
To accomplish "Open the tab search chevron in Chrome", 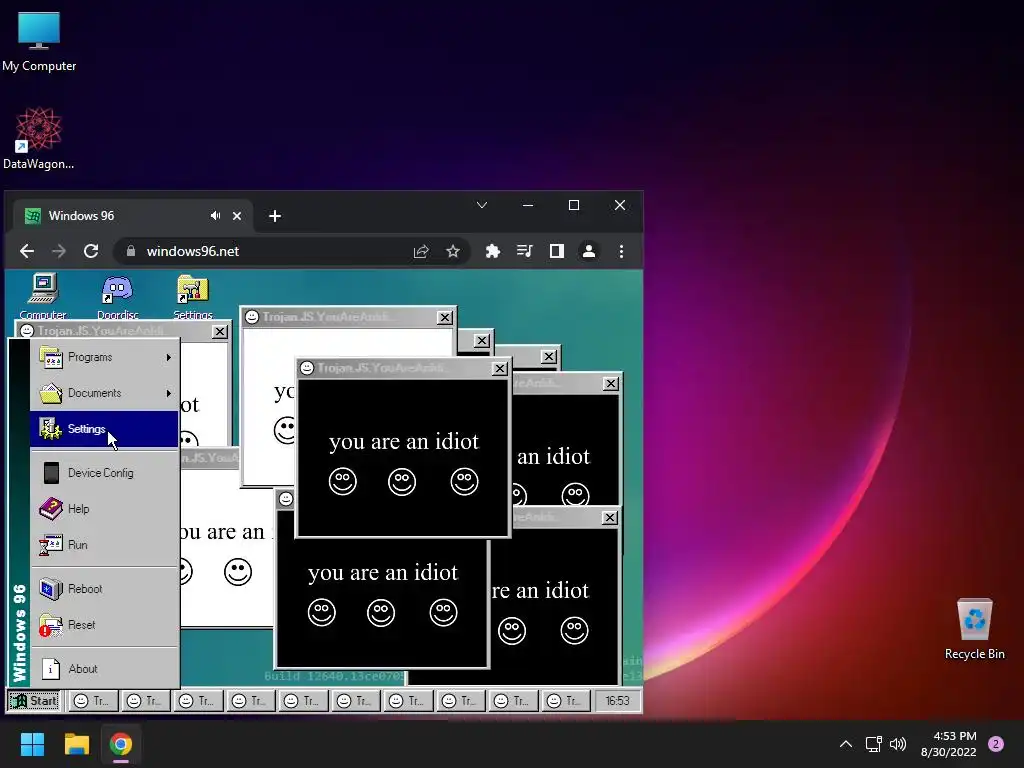I will 482,205.
